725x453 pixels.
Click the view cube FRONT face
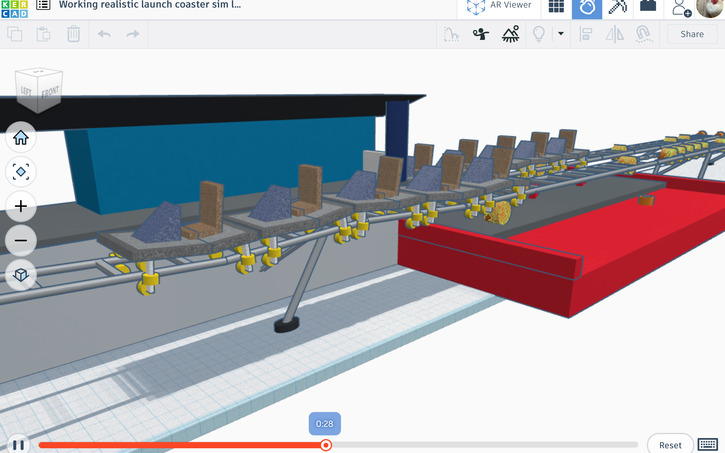[50, 94]
